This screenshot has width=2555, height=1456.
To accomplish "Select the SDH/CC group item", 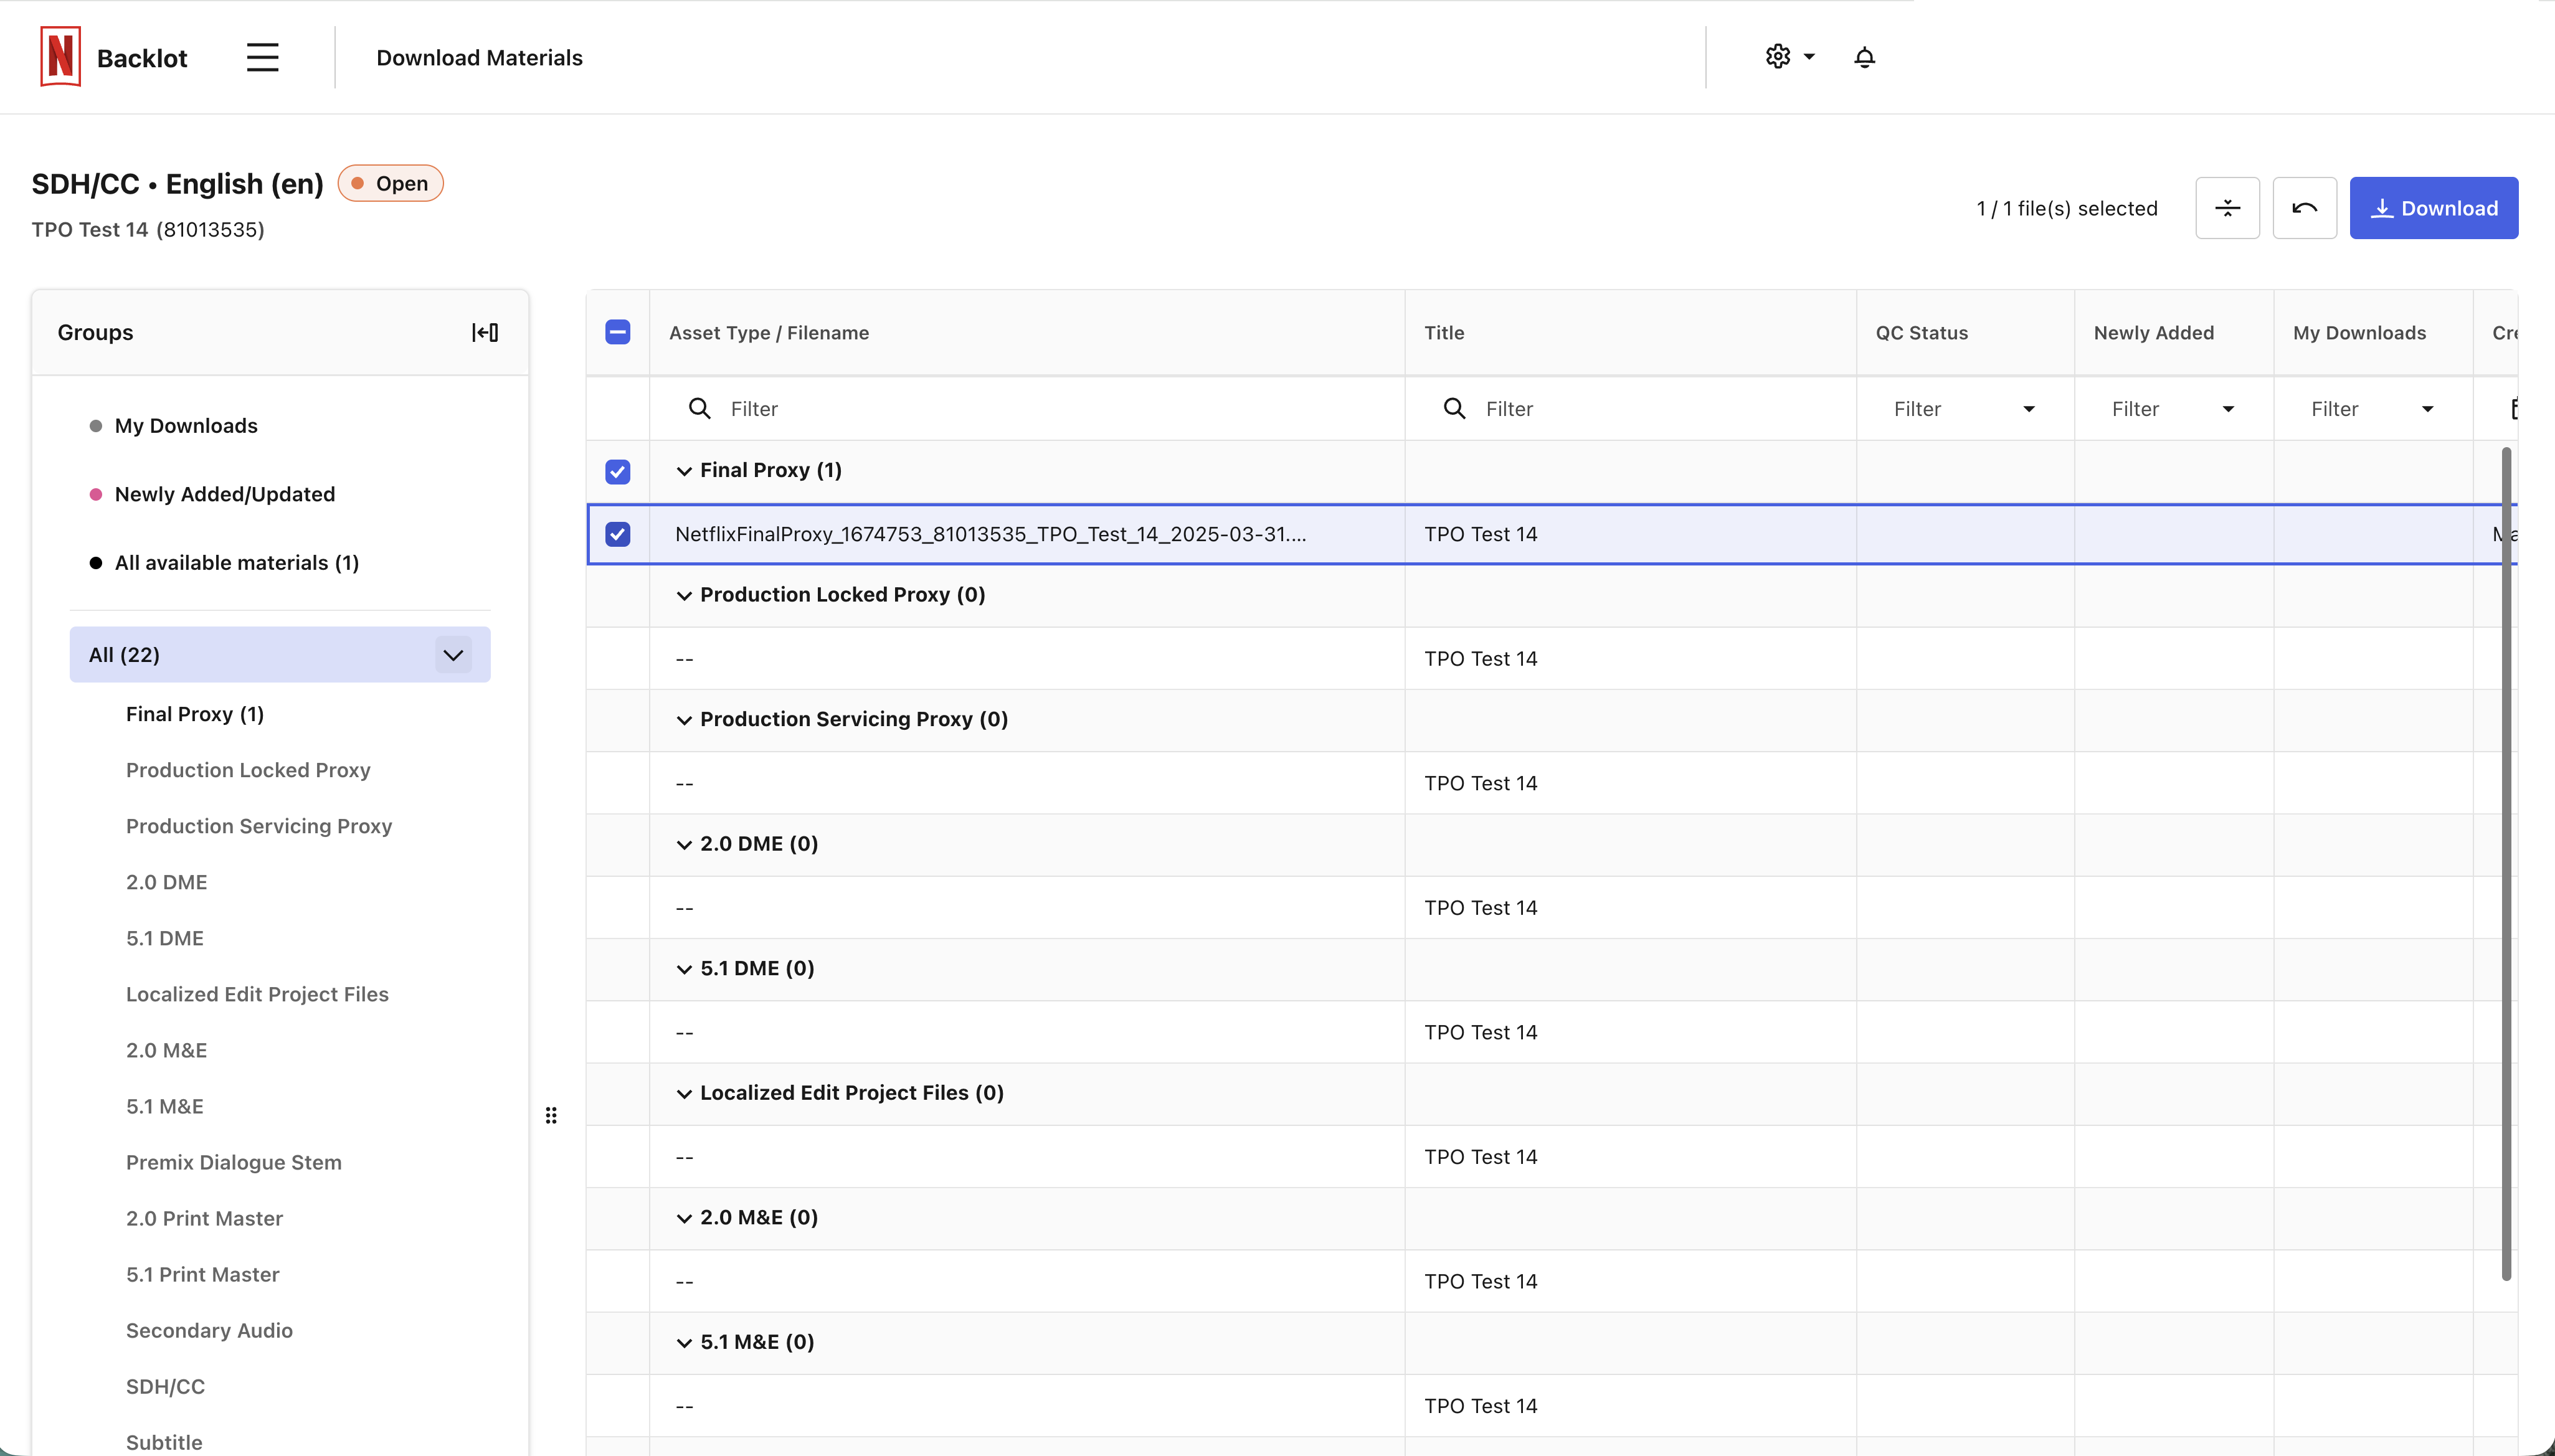I will pyautogui.click(x=165, y=1386).
